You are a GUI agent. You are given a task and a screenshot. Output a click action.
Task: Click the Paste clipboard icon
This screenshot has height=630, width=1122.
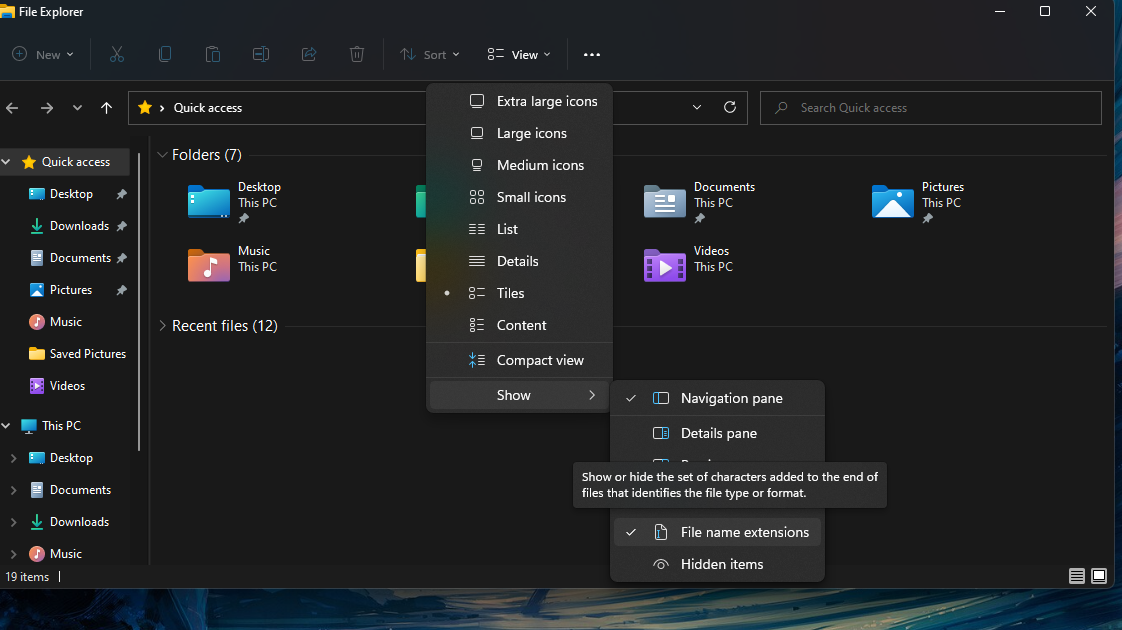tap(213, 54)
